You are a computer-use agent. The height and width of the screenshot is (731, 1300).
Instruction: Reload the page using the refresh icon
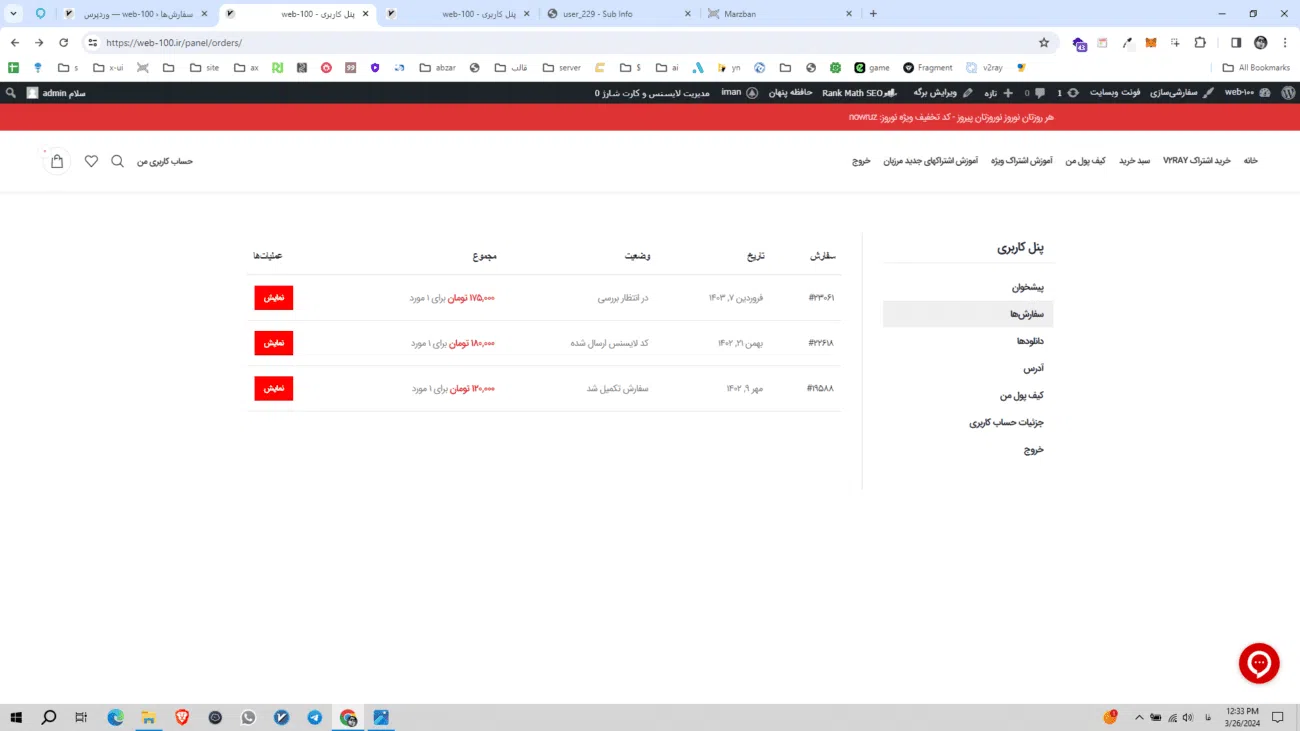pyautogui.click(x=64, y=43)
